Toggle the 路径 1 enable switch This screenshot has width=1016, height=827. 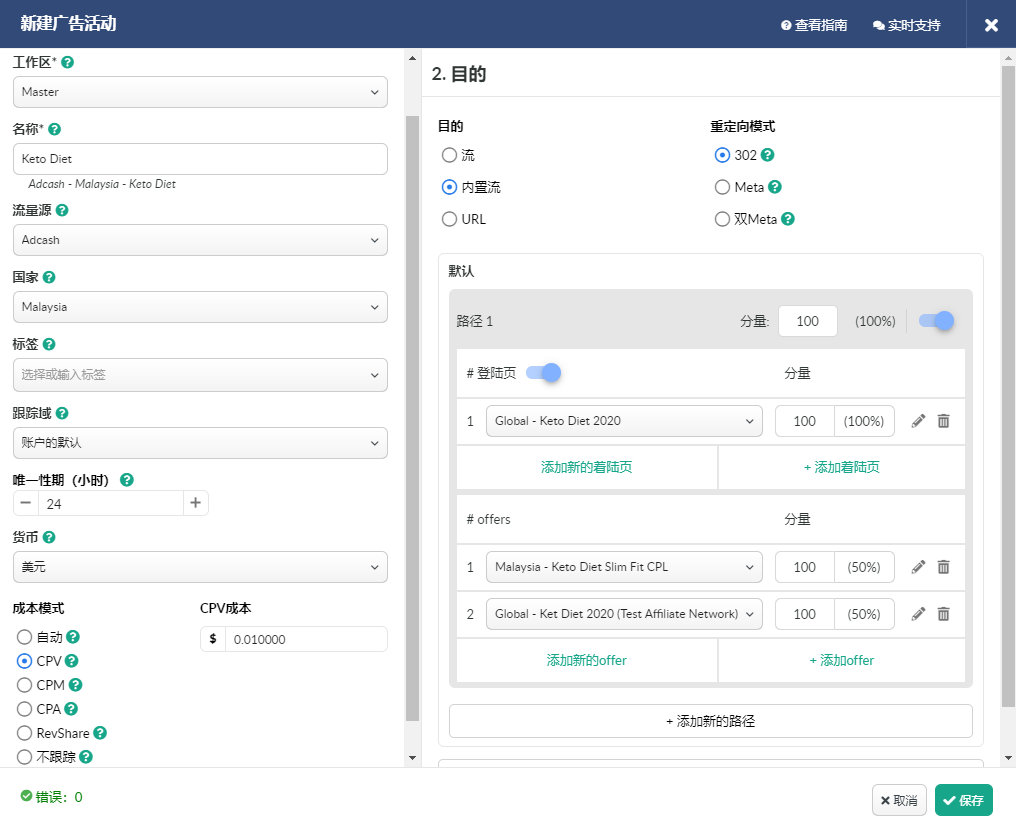click(x=936, y=321)
